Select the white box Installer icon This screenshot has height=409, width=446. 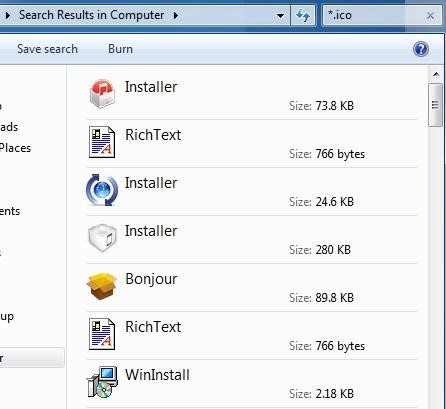pyautogui.click(x=102, y=238)
